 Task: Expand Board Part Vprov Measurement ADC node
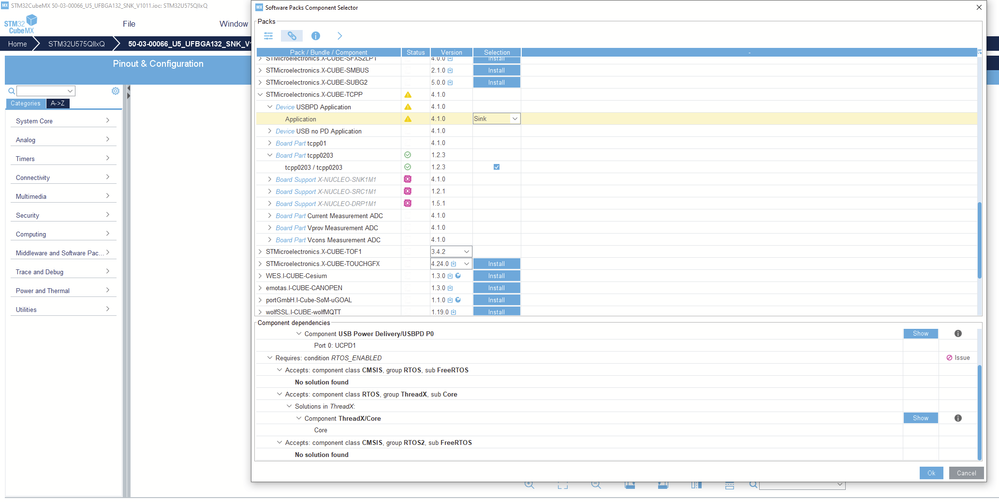270,227
